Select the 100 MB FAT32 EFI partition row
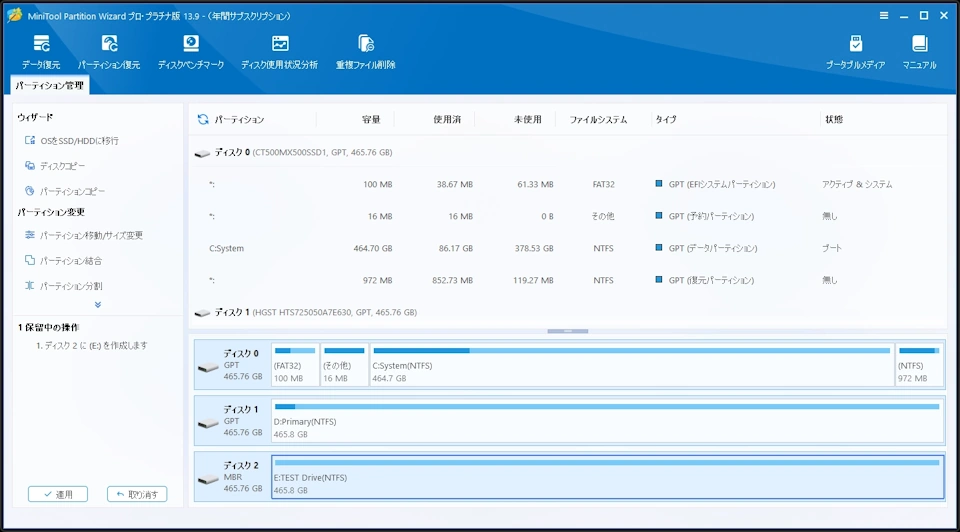 point(568,184)
